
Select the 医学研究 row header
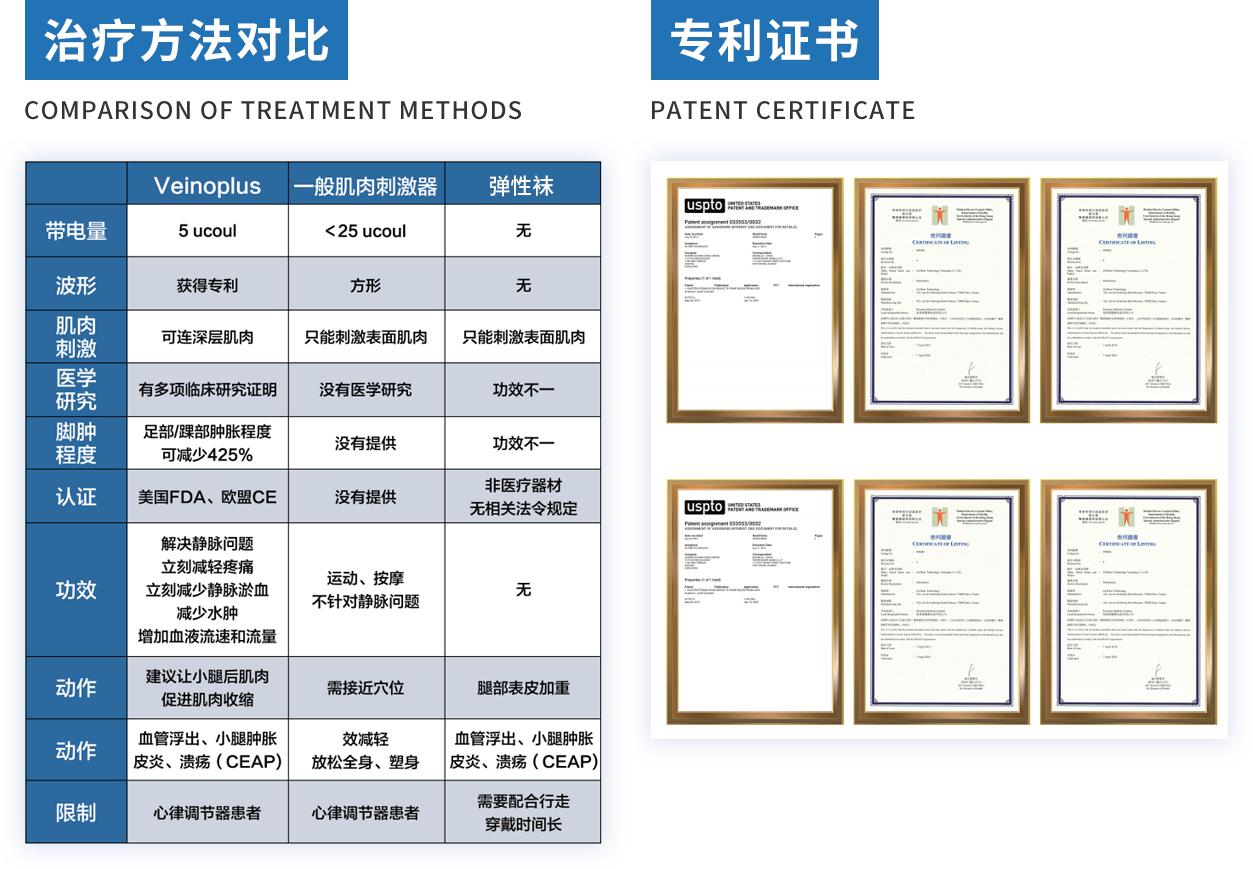point(76,390)
